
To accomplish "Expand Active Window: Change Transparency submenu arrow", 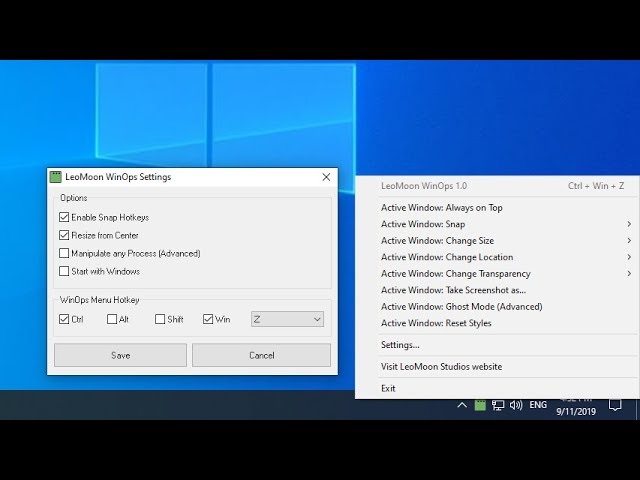I will tap(629, 273).
